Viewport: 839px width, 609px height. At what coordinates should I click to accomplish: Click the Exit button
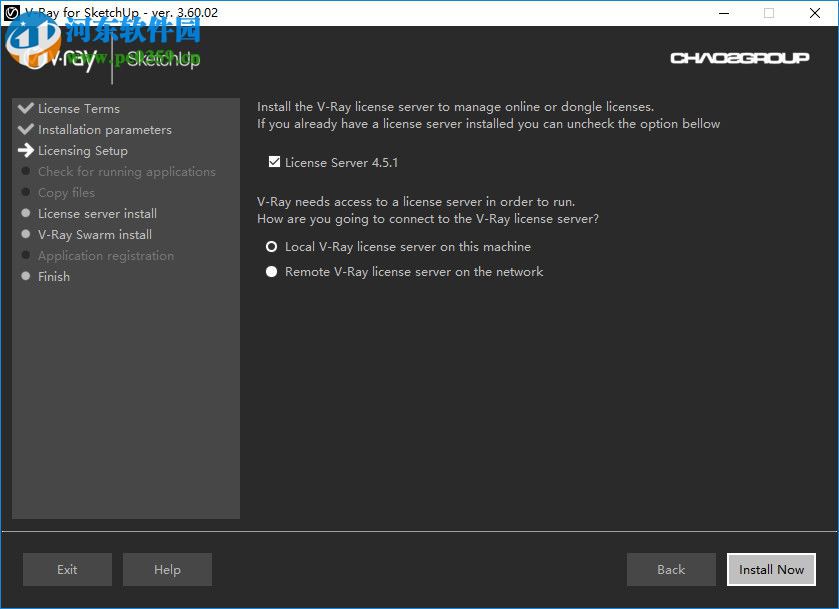coord(67,569)
